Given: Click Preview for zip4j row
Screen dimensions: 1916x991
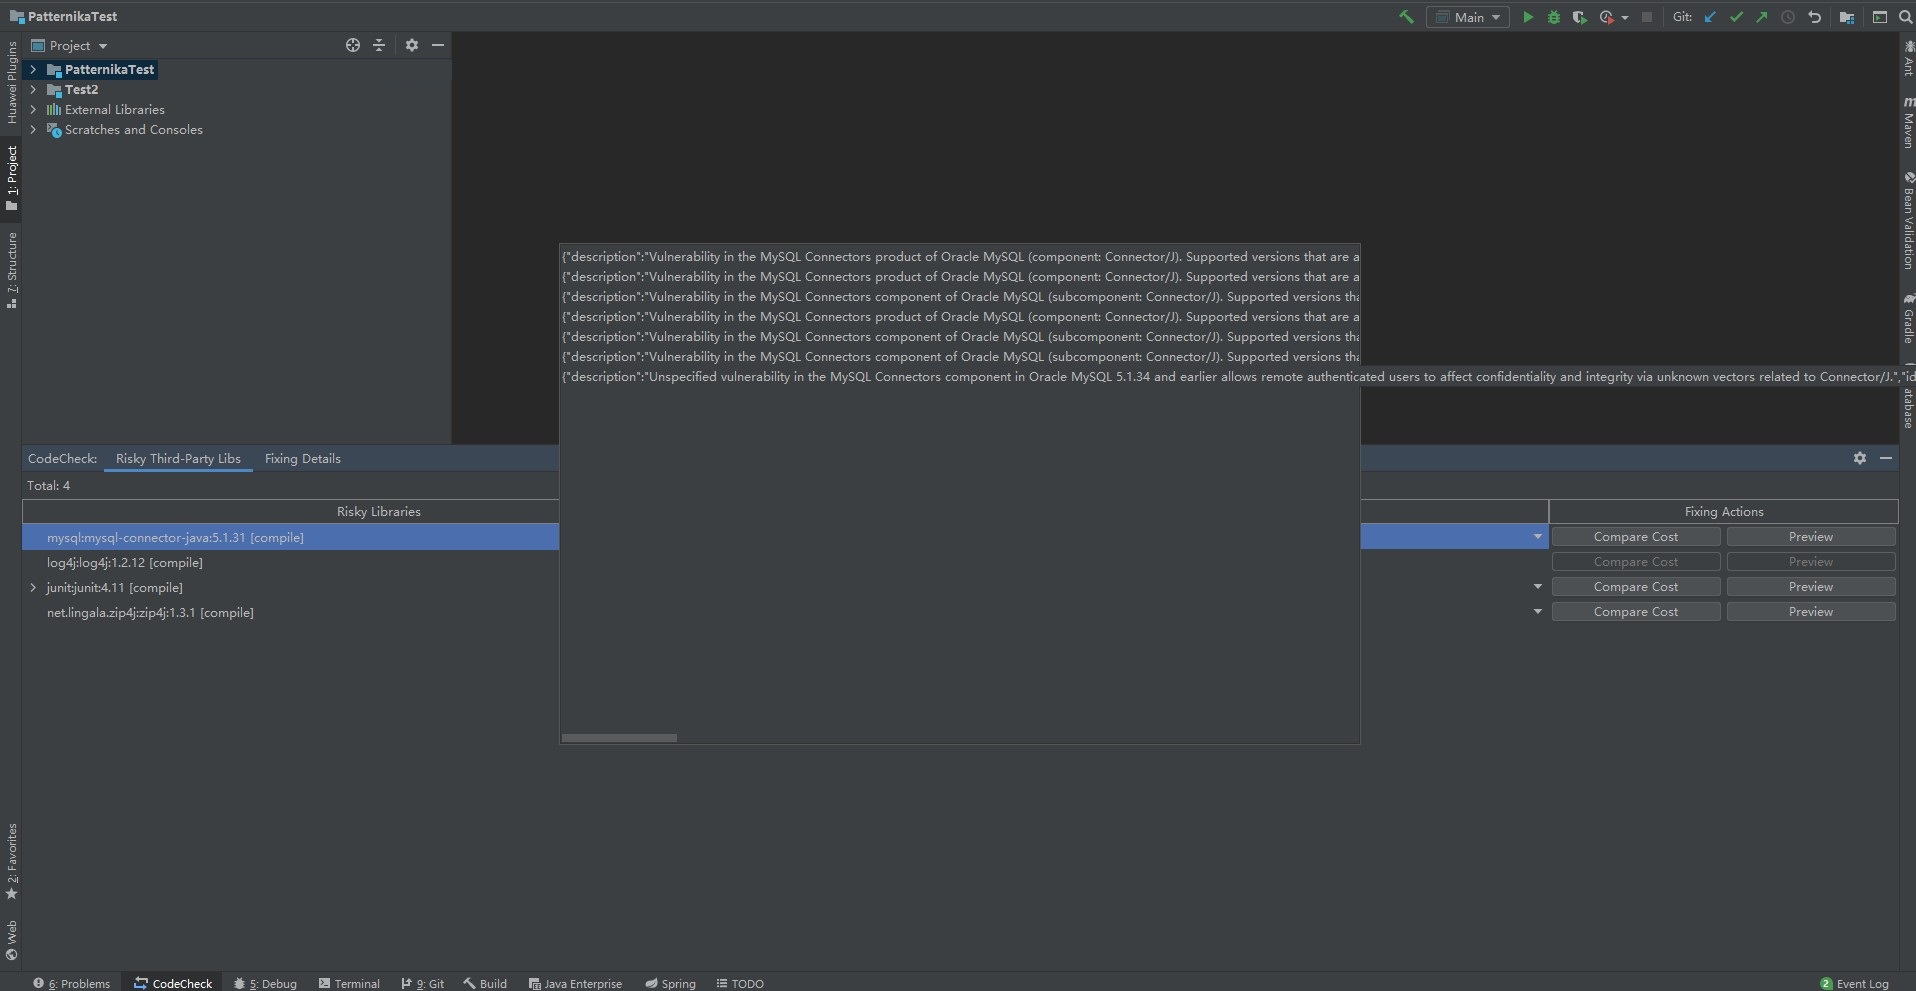Looking at the screenshot, I should coord(1811,612).
